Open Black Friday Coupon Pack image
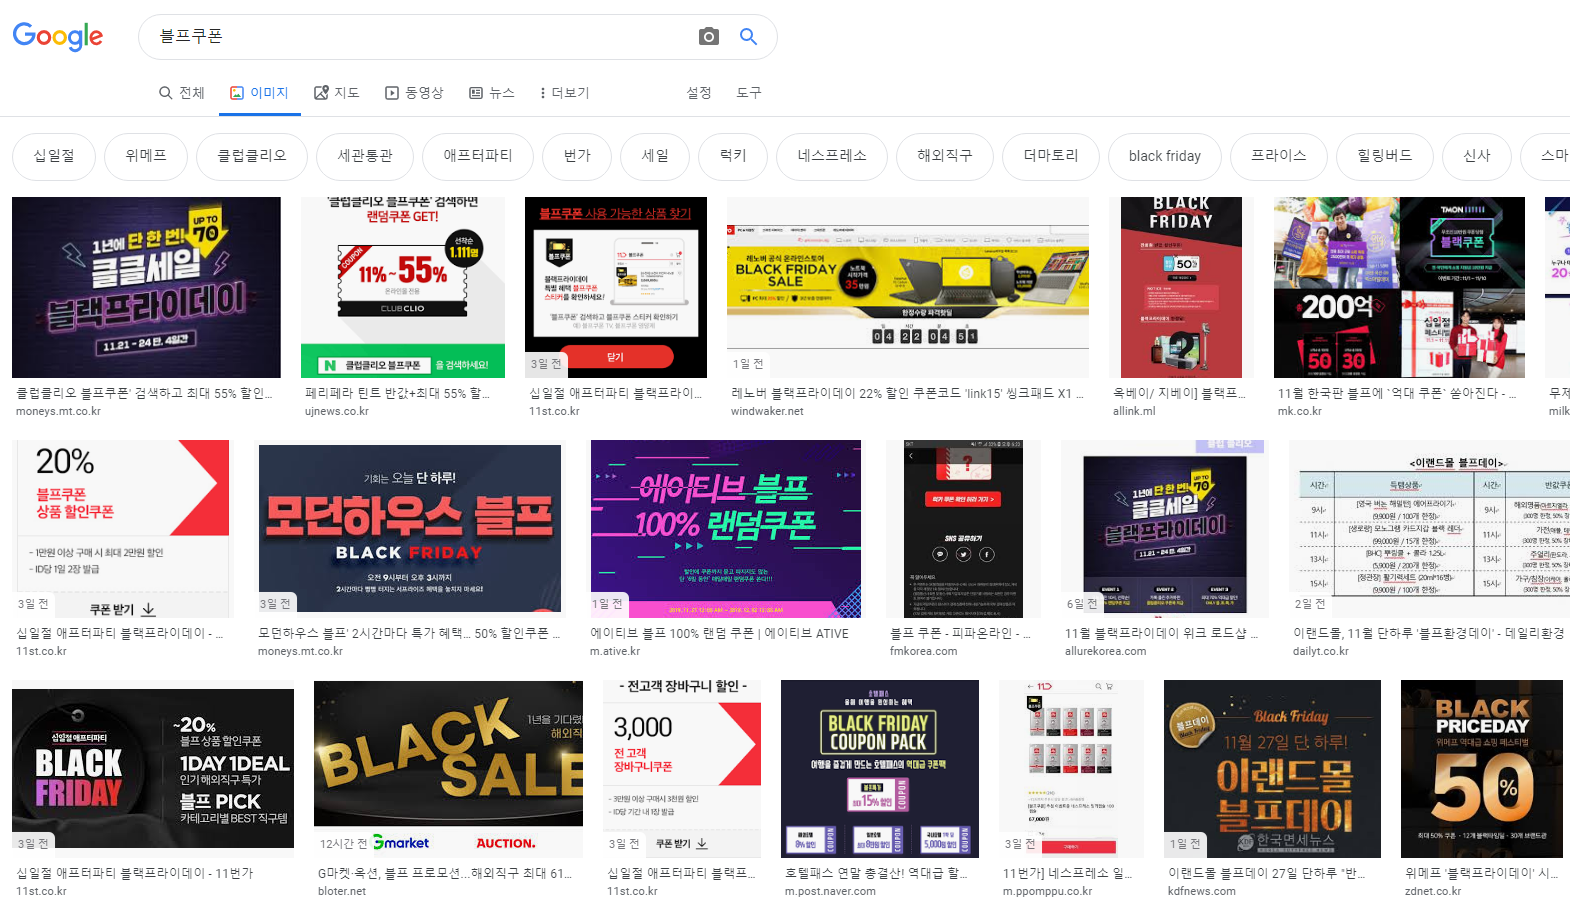The width and height of the screenshot is (1570, 906). coord(880,769)
